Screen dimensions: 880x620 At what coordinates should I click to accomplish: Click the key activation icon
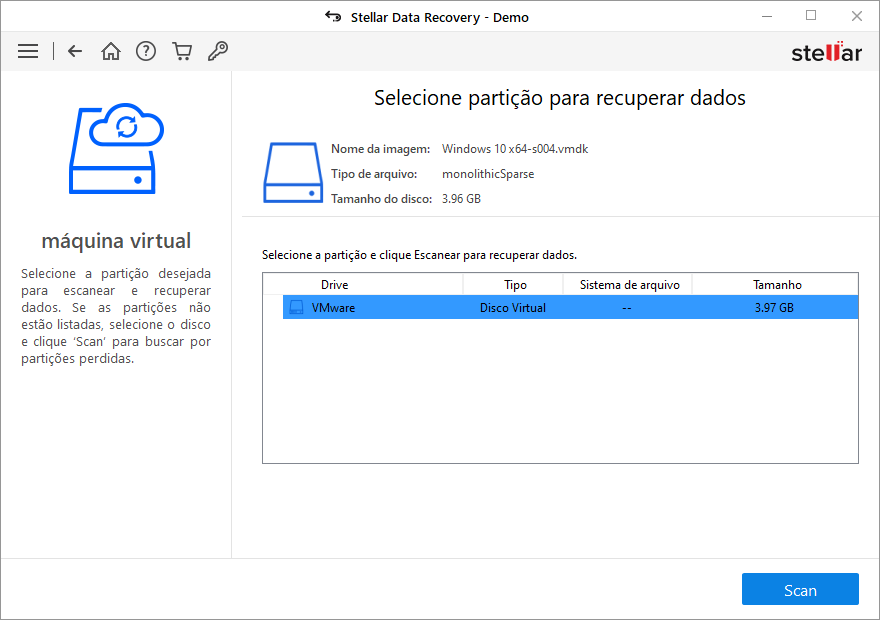pyautogui.click(x=218, y=51)
